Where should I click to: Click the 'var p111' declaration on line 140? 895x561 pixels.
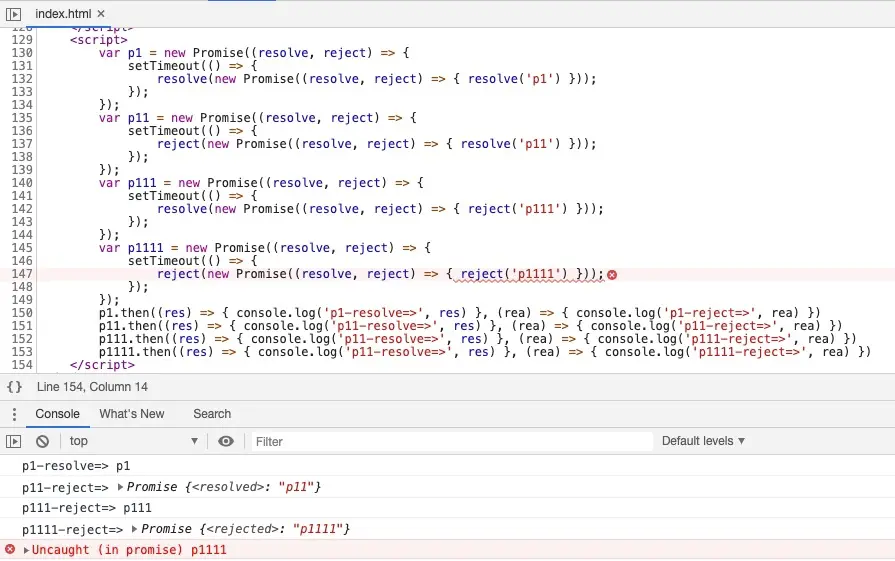click(x=128, y=183)
